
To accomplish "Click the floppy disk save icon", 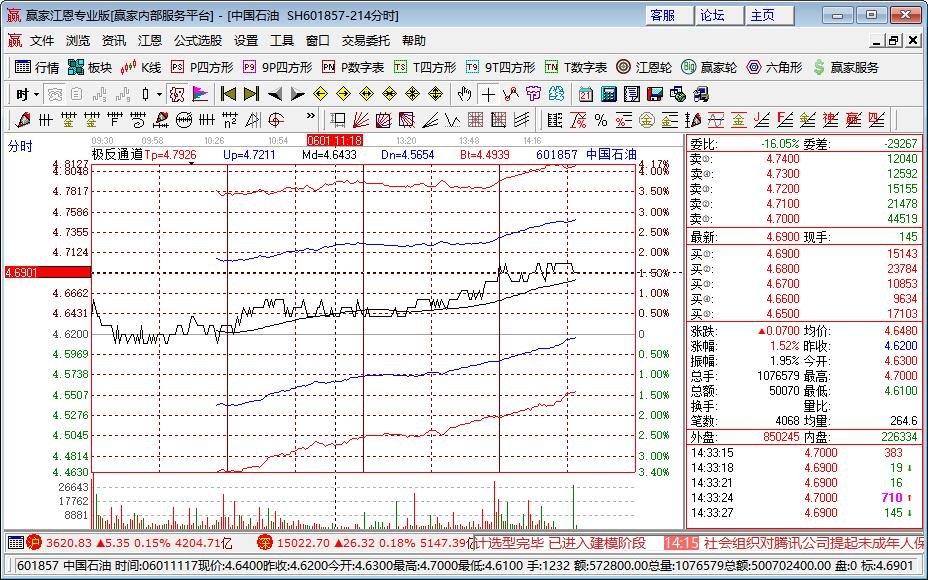I will pos(655,94).
